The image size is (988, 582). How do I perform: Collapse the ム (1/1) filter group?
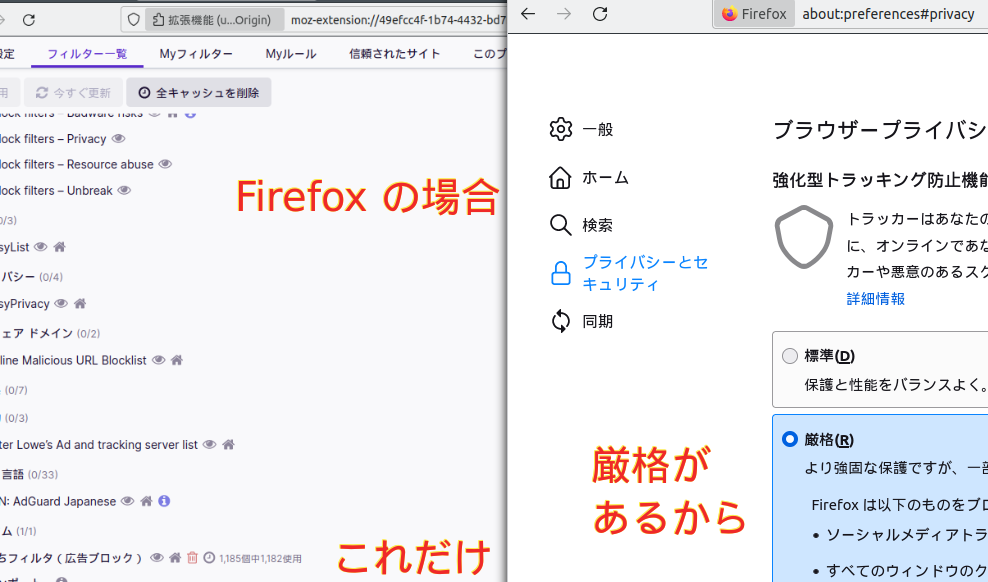click(18, 531)
